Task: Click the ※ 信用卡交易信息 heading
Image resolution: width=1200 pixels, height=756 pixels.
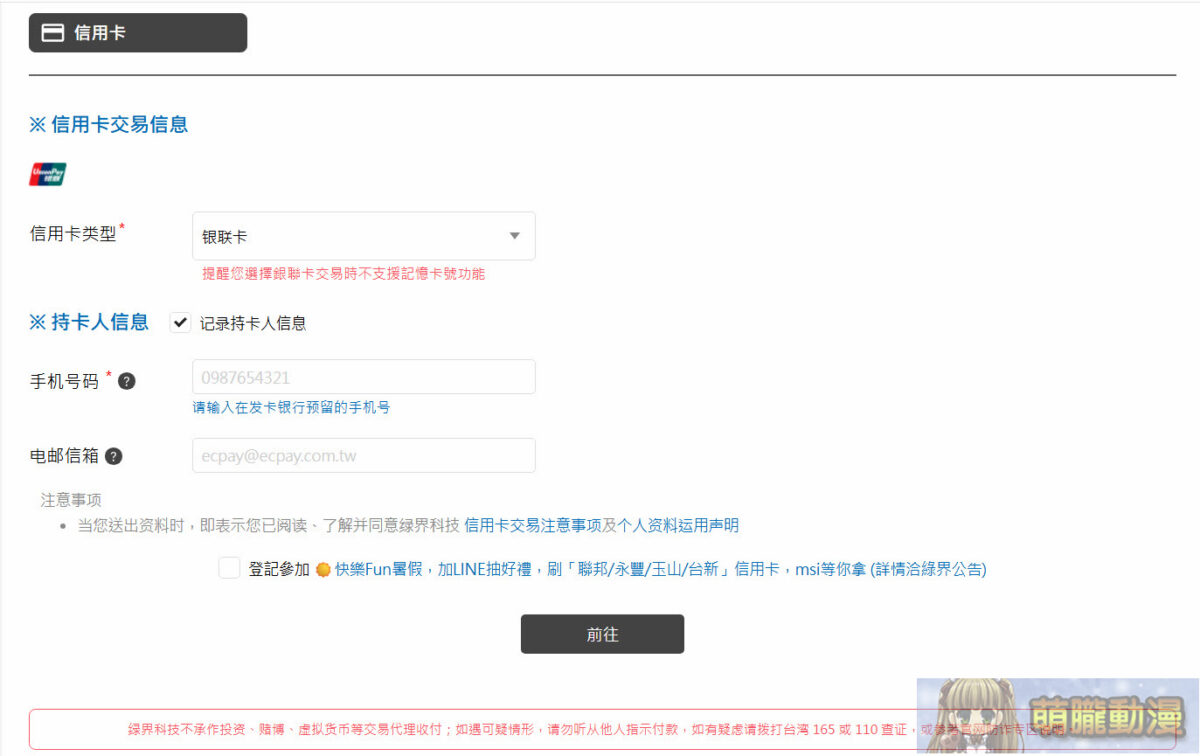Action: click(x=108, y=125)
